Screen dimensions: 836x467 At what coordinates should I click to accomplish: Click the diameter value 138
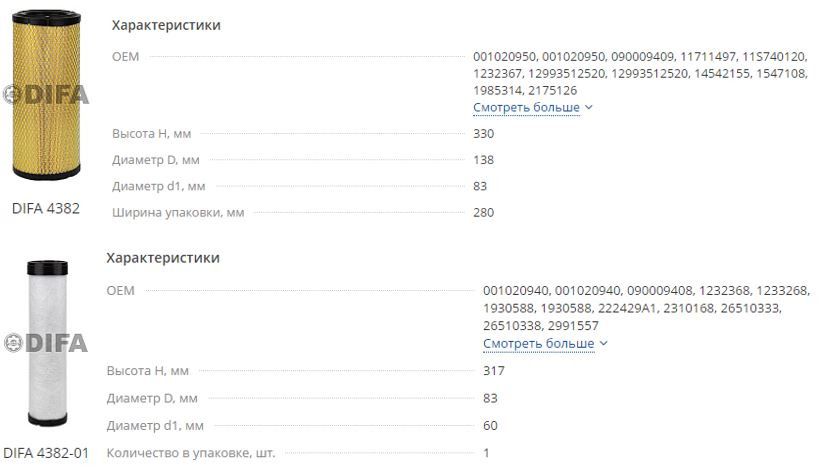(484, 160)
